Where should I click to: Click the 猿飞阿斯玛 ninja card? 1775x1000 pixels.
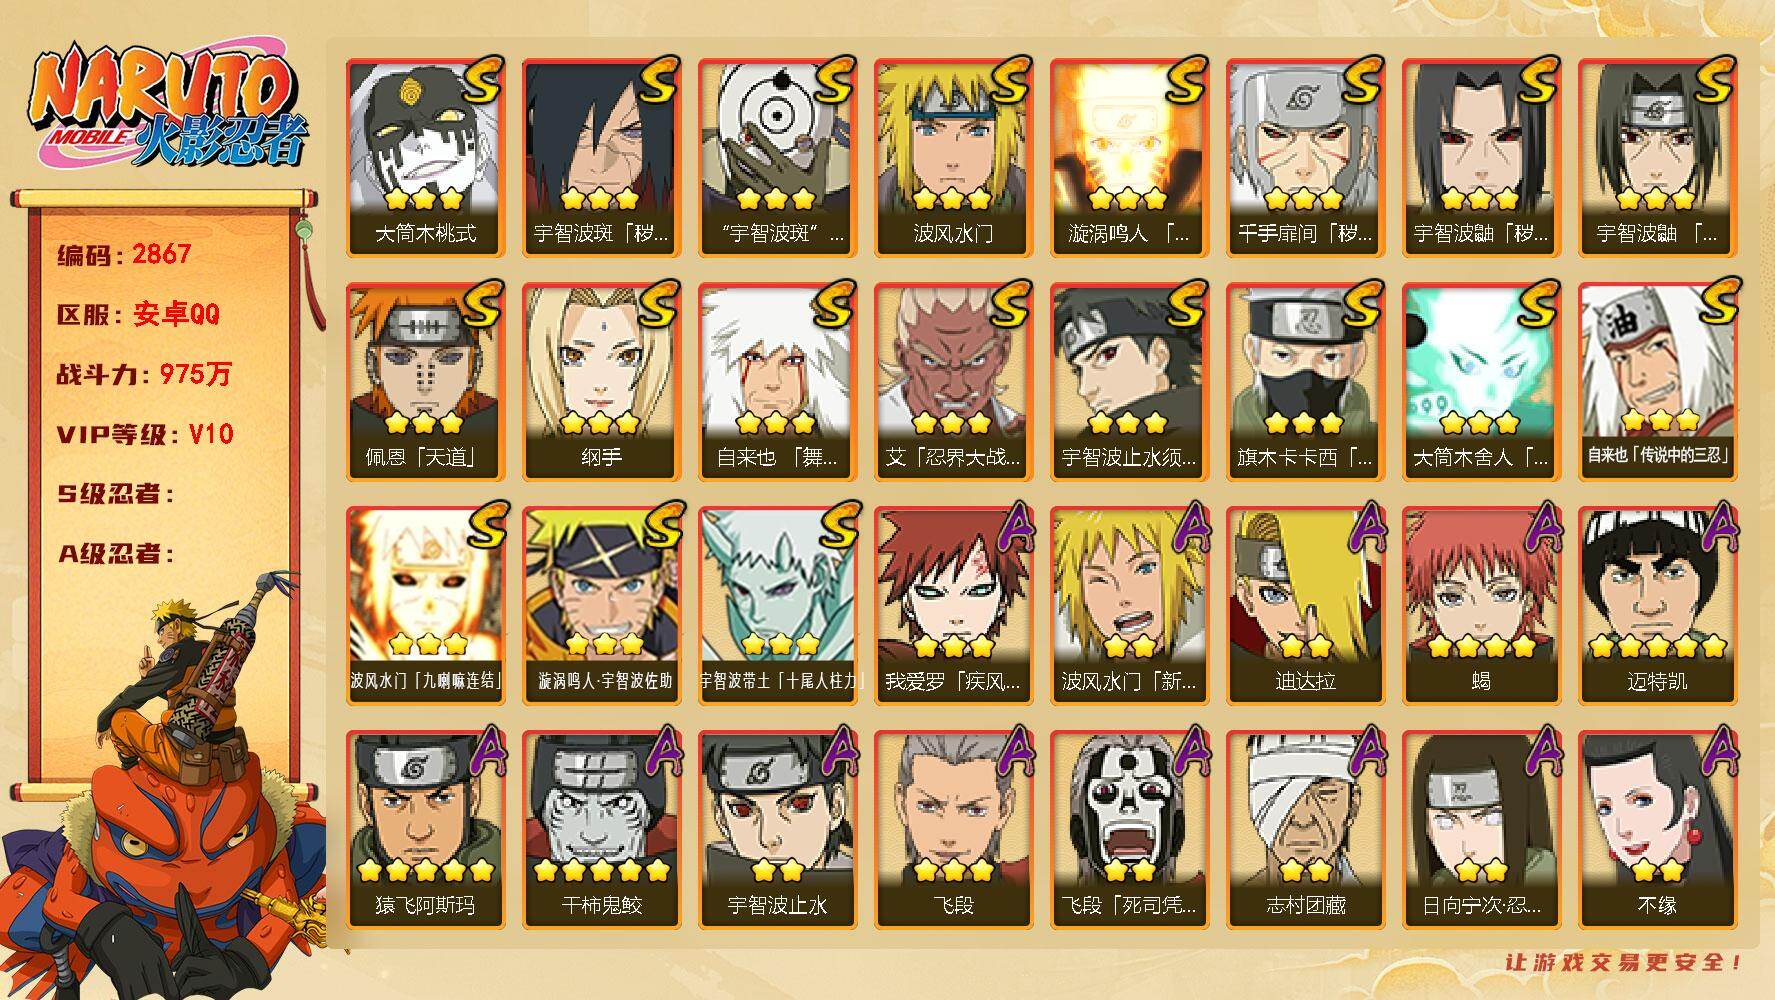tap(425, 830)
